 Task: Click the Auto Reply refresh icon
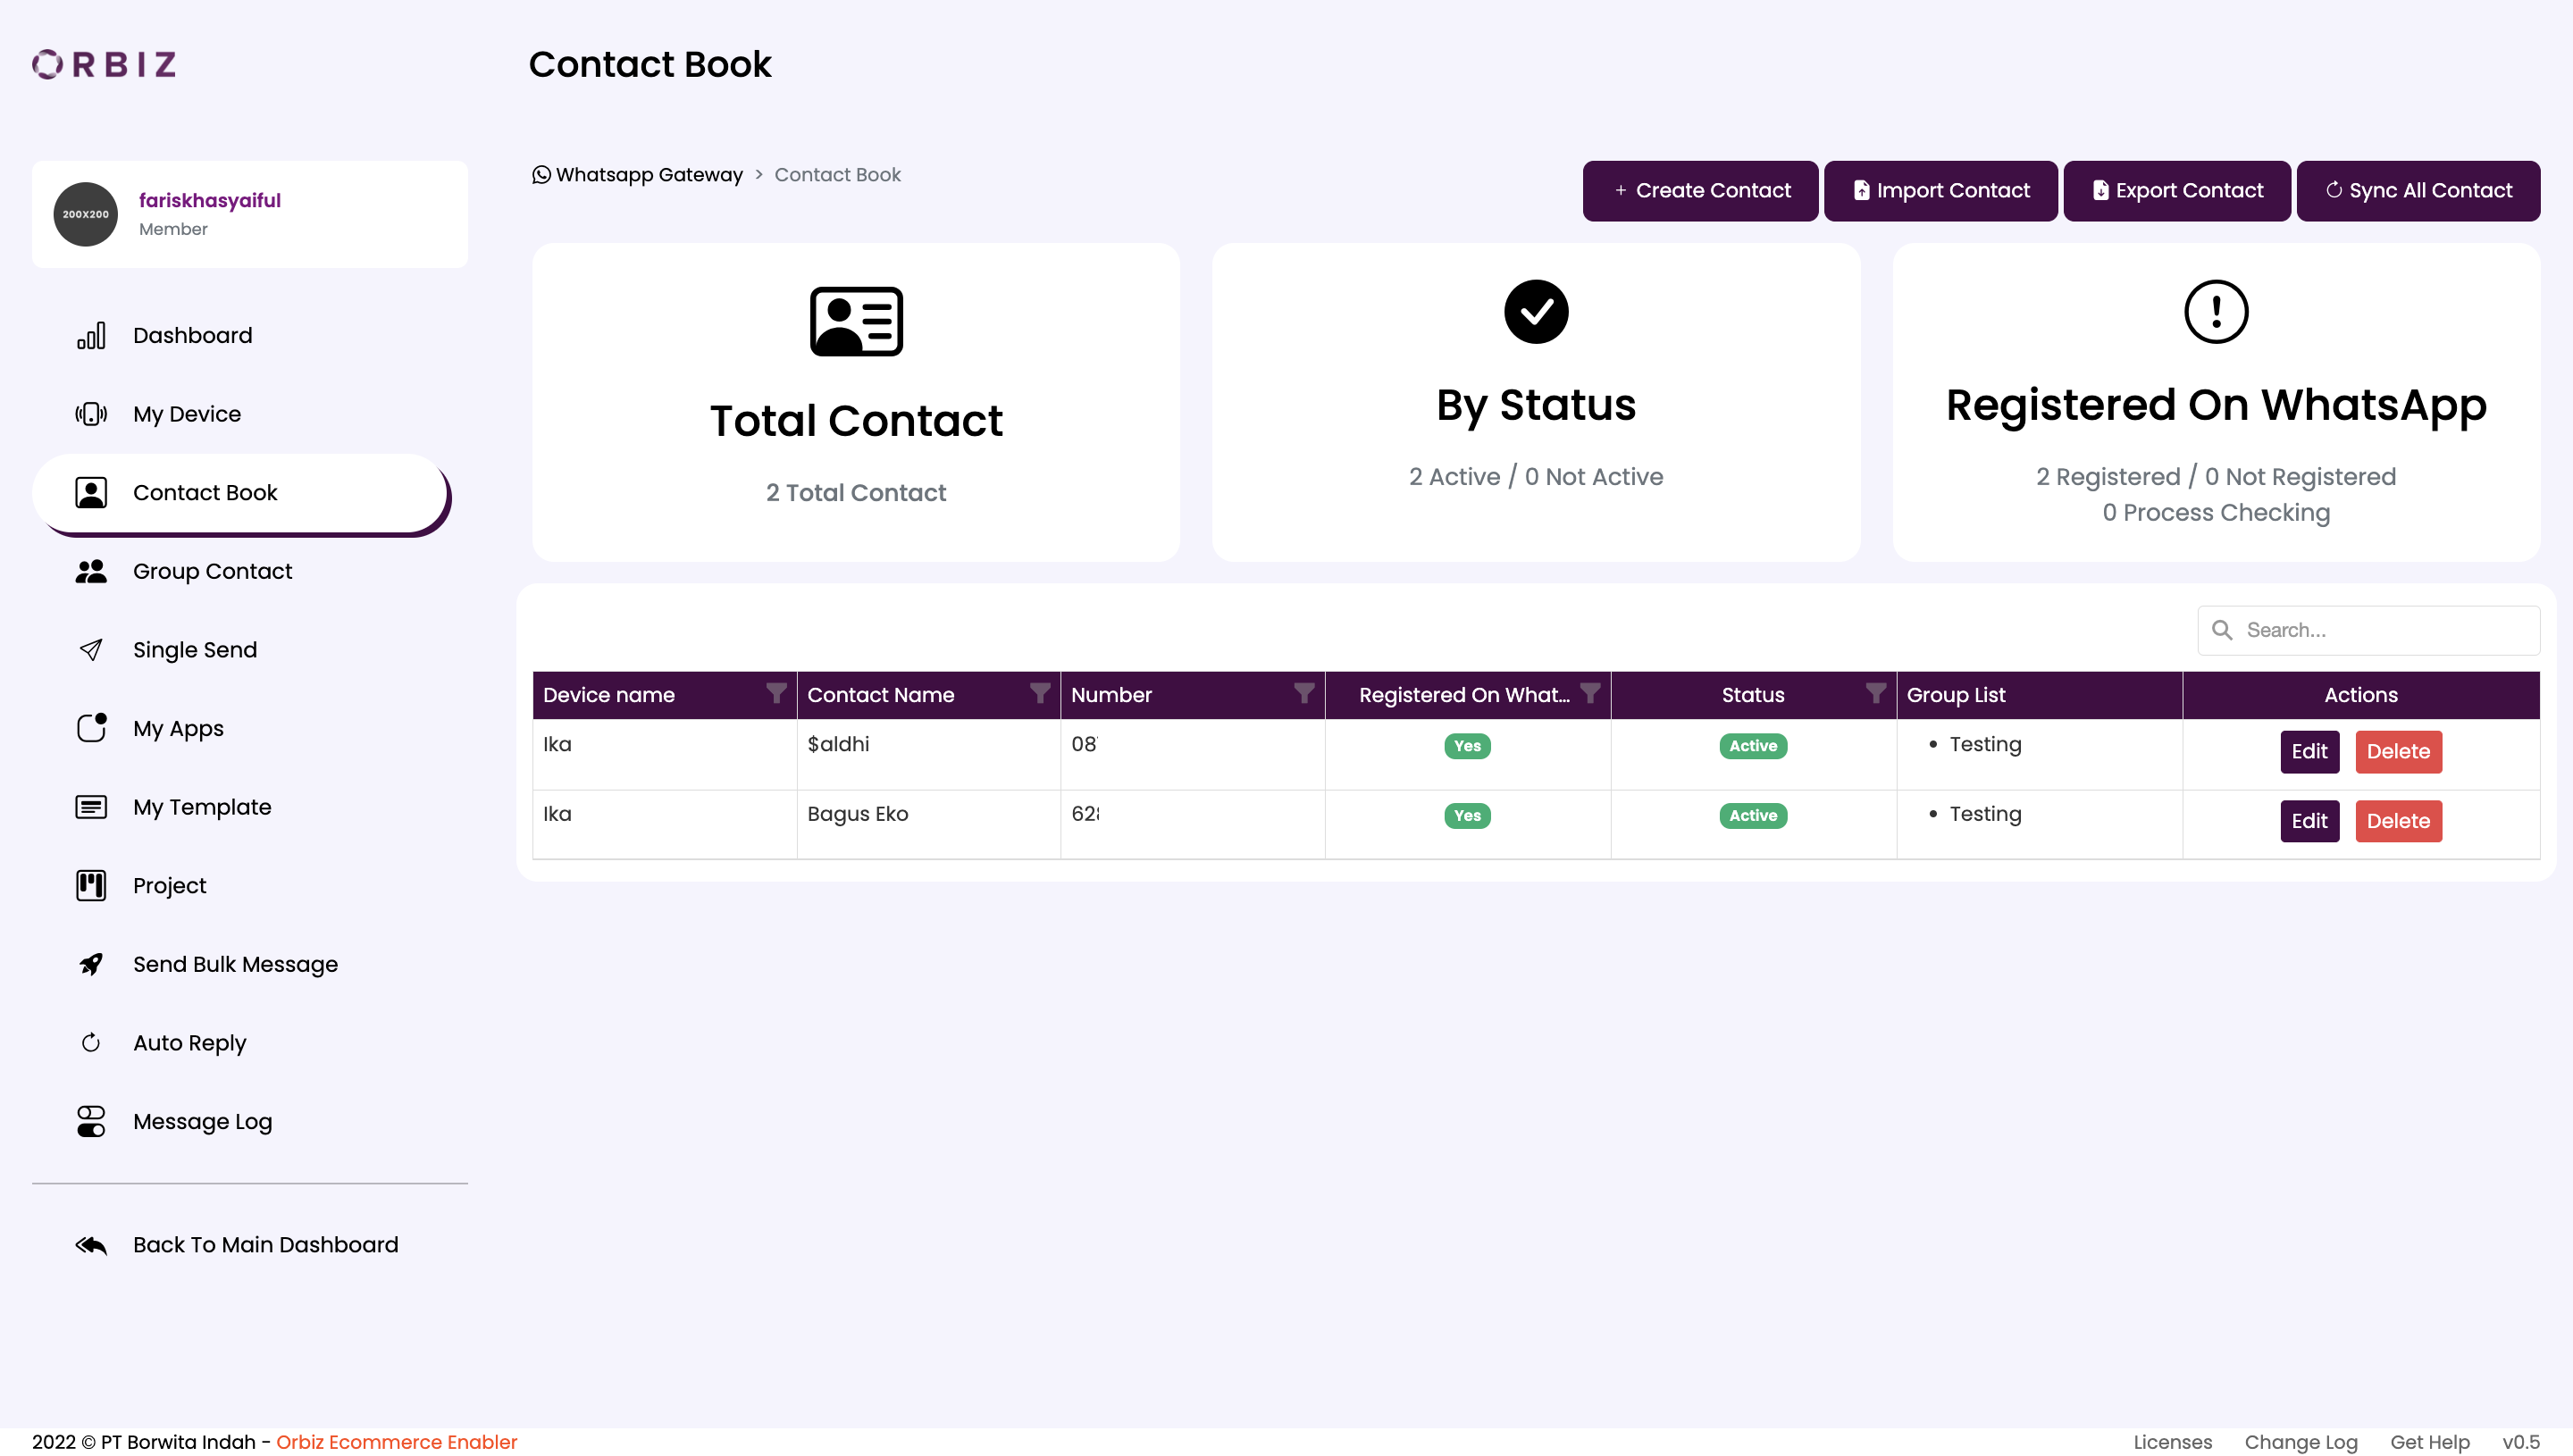click(x=91, y=1043)
